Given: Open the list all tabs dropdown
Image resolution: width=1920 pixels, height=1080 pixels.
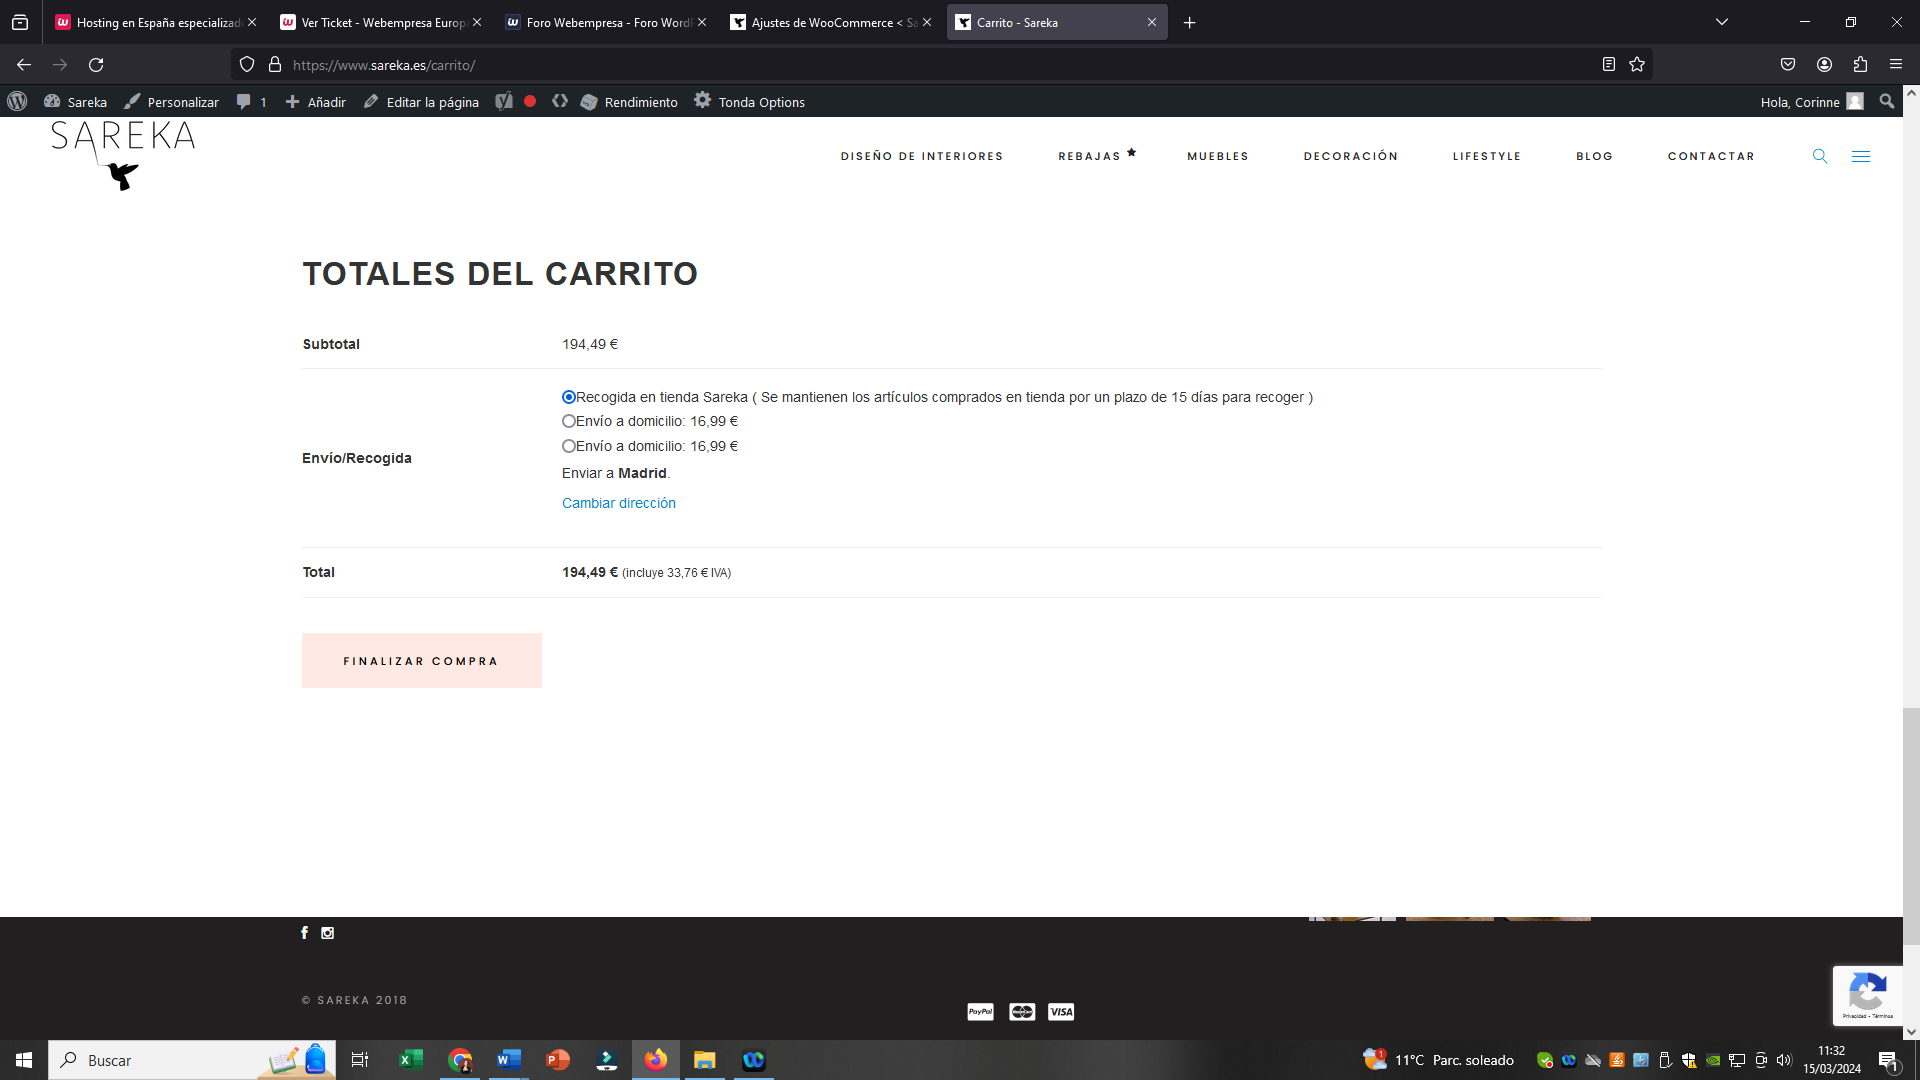Looking at the screenshot, I should (1722, 22).
